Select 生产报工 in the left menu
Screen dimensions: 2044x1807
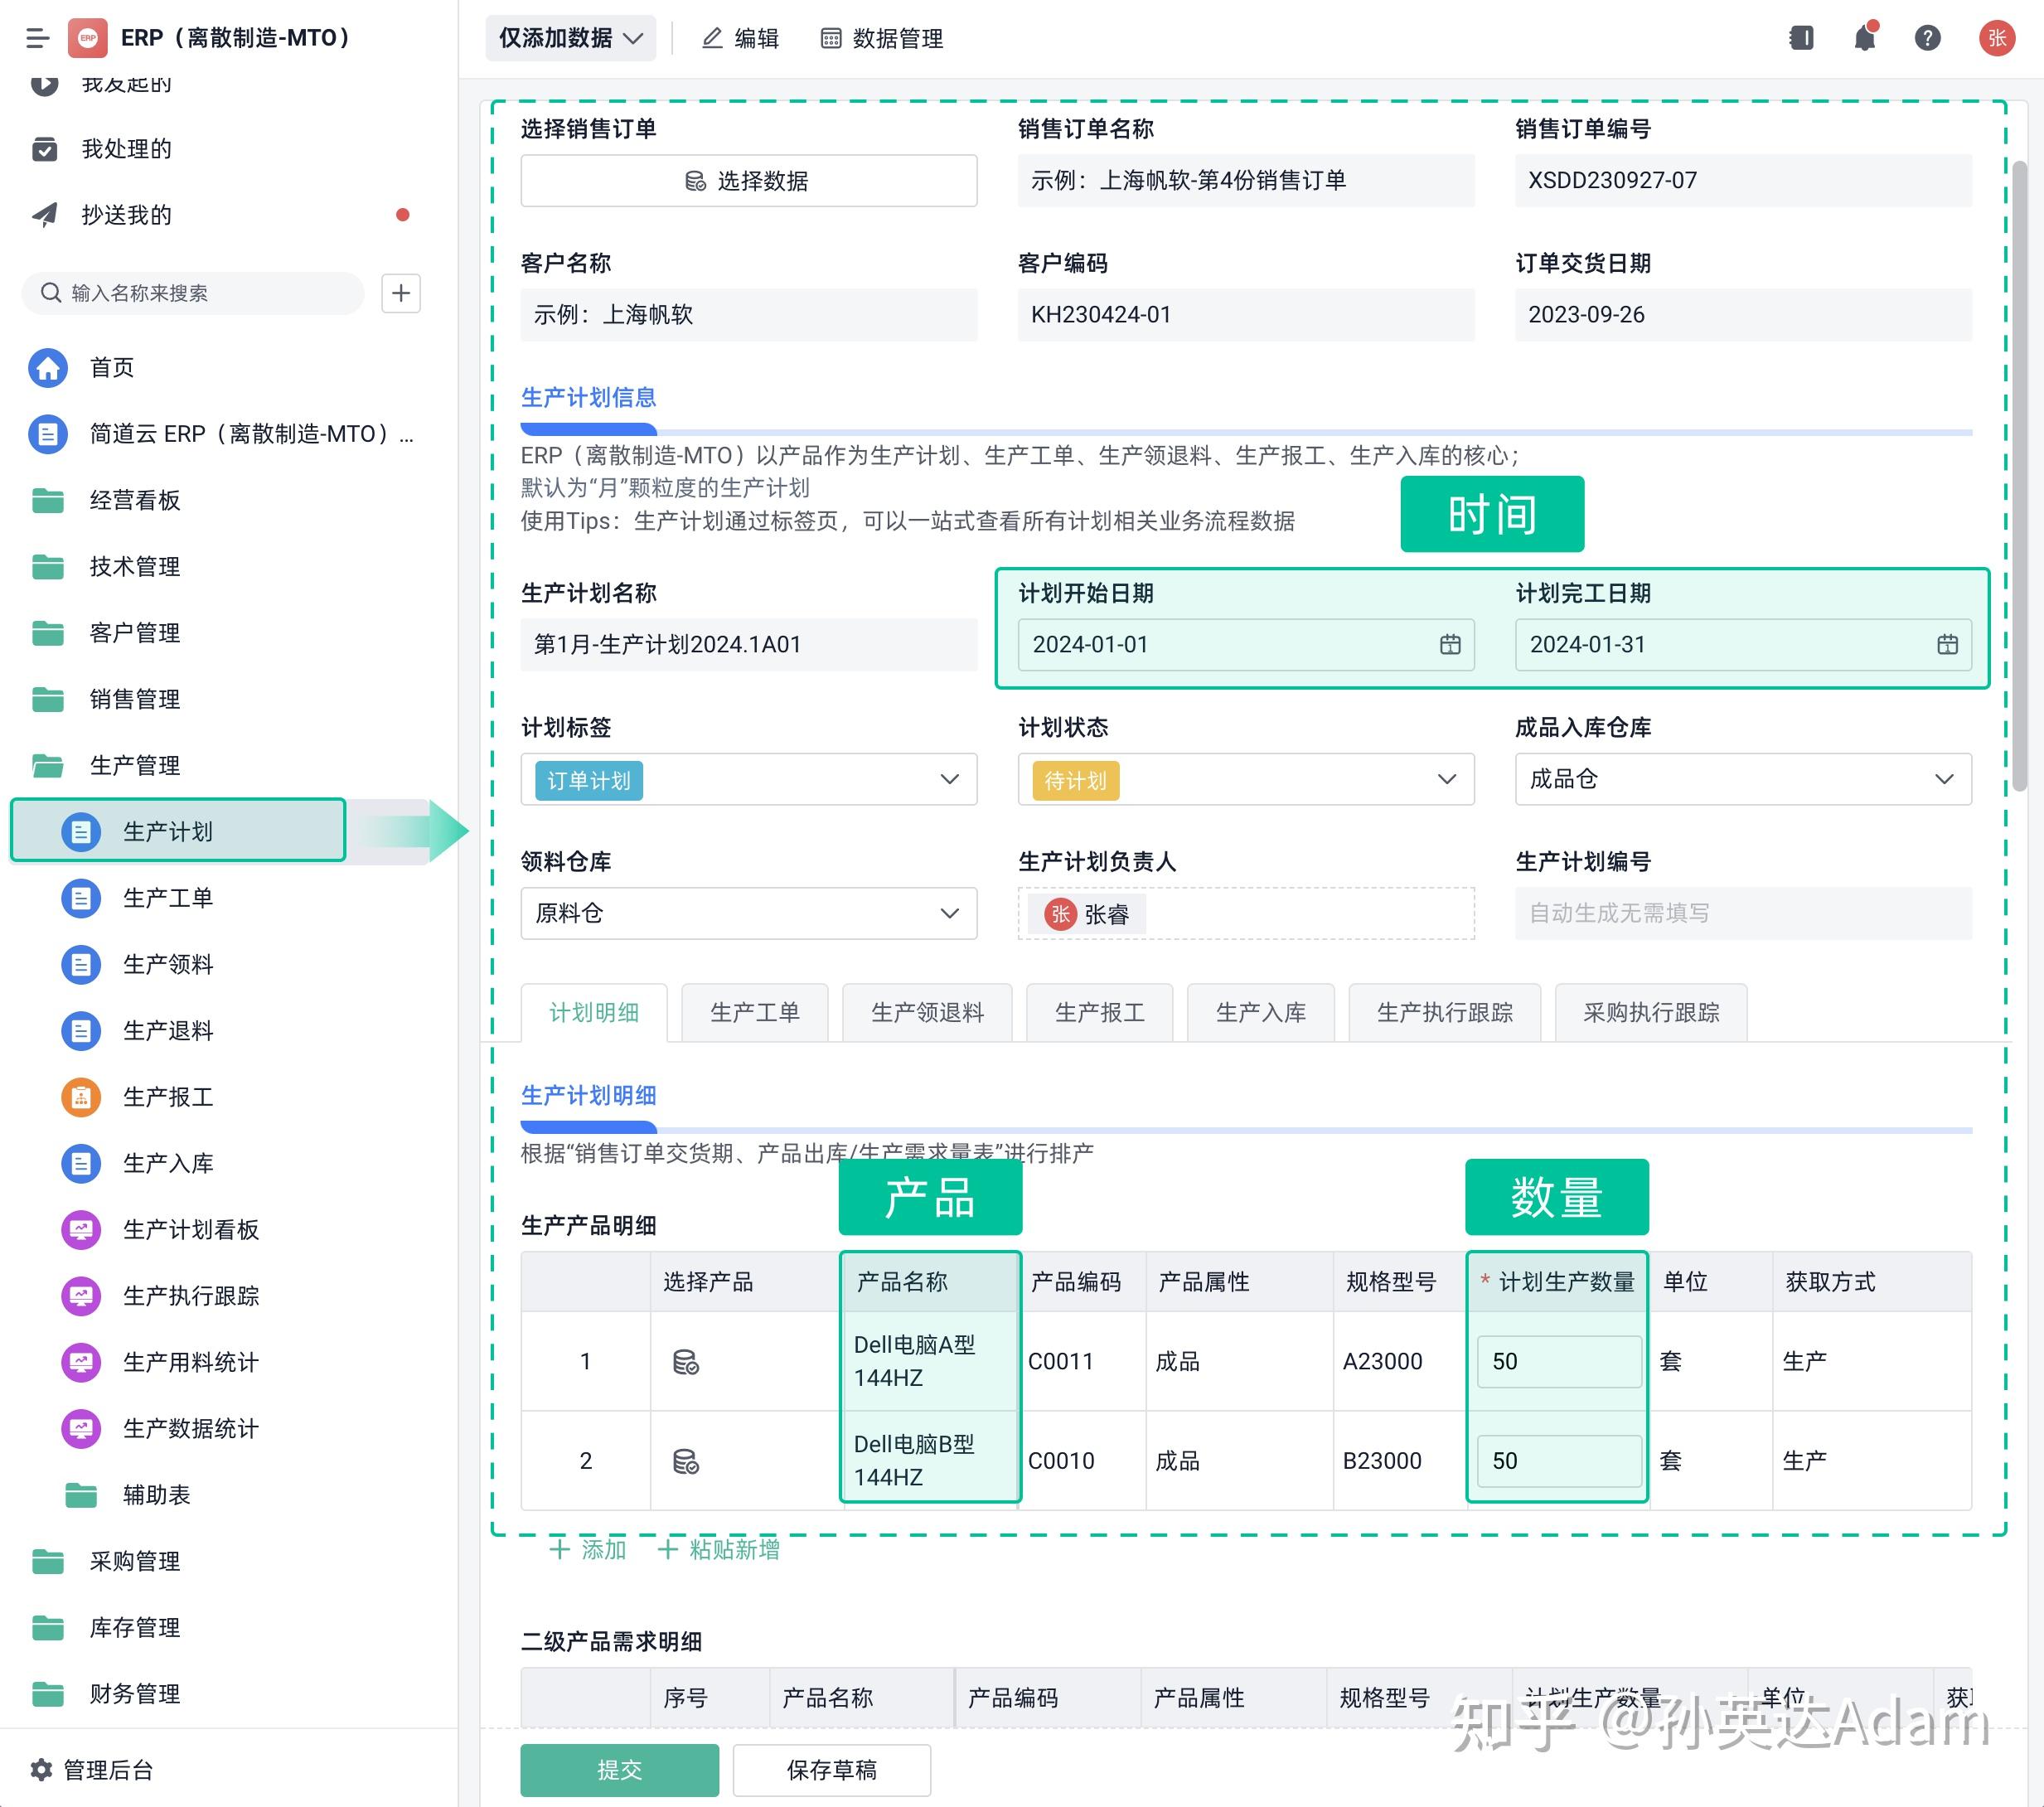tap(168, 1097)
